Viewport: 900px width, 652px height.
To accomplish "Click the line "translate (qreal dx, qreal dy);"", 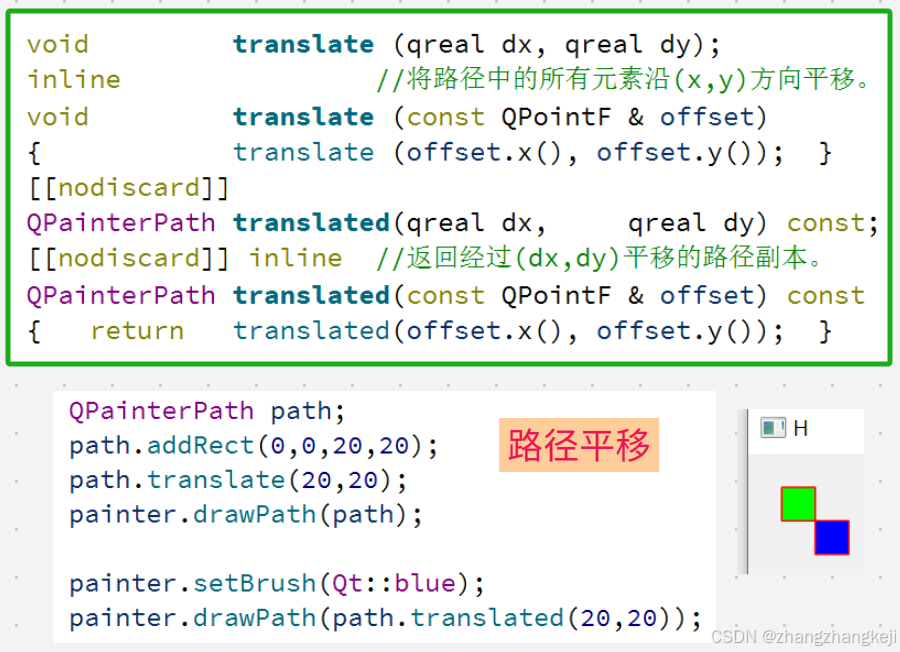I will 476,45.
